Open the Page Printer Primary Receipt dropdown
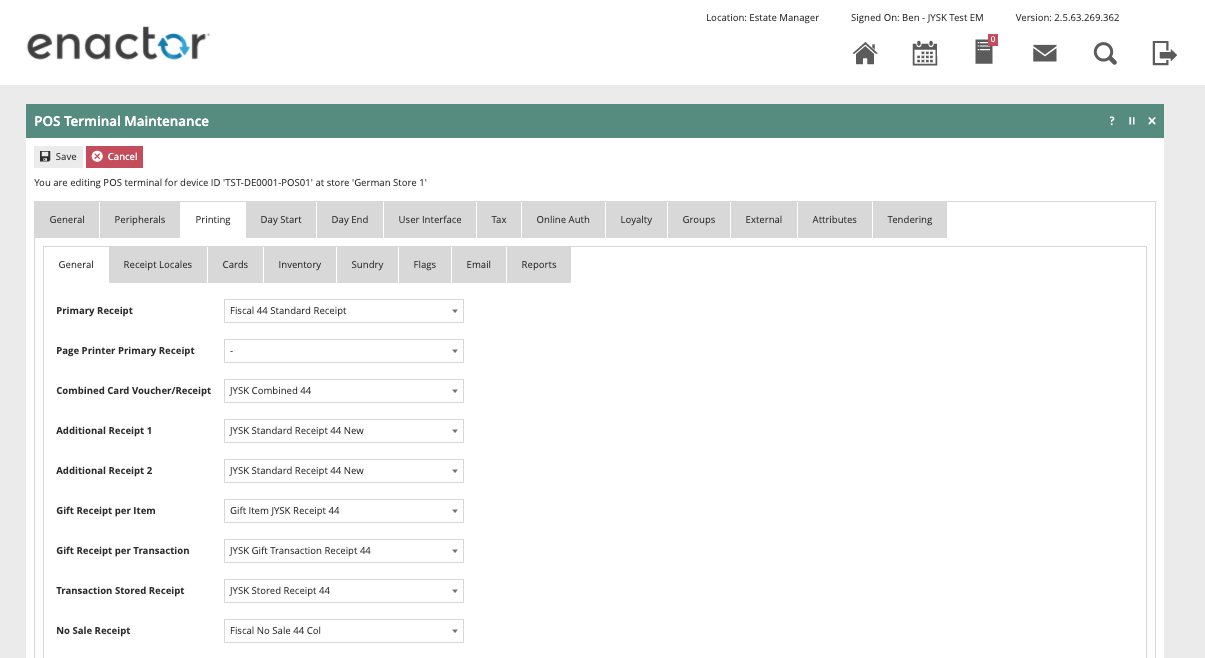Screen dimensions: 1205x658 pyautogui.click(x=344, y=351)
